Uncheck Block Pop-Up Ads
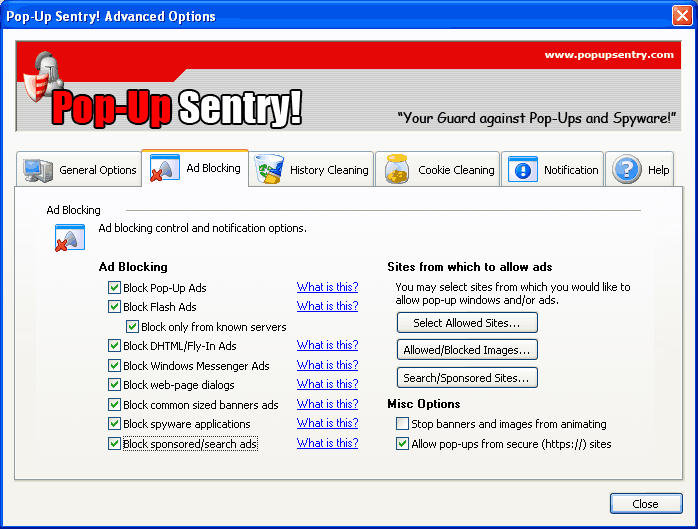 [114, 288]
